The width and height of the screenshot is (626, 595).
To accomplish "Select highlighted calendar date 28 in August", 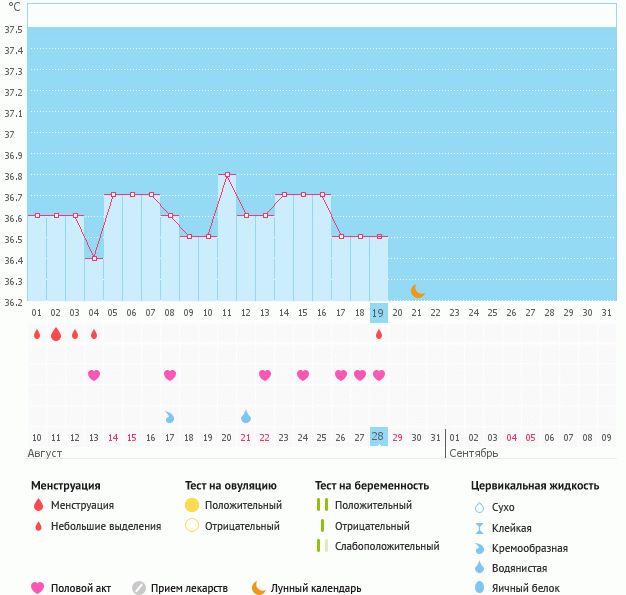I will point(379,437).
